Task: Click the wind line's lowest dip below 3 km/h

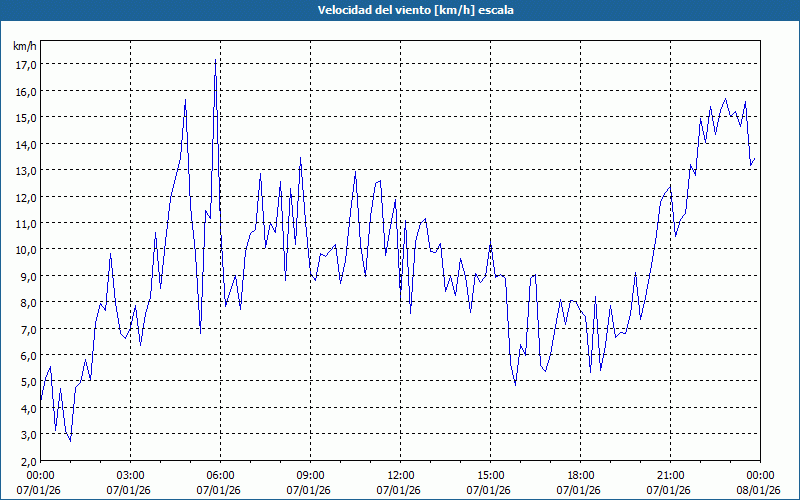Action: click(70, 441)
